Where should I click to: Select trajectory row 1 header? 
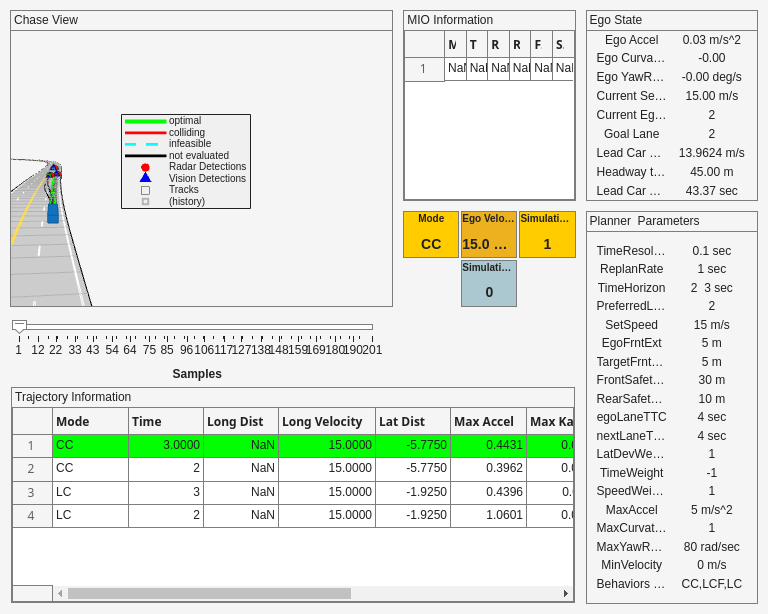point(32,446)
